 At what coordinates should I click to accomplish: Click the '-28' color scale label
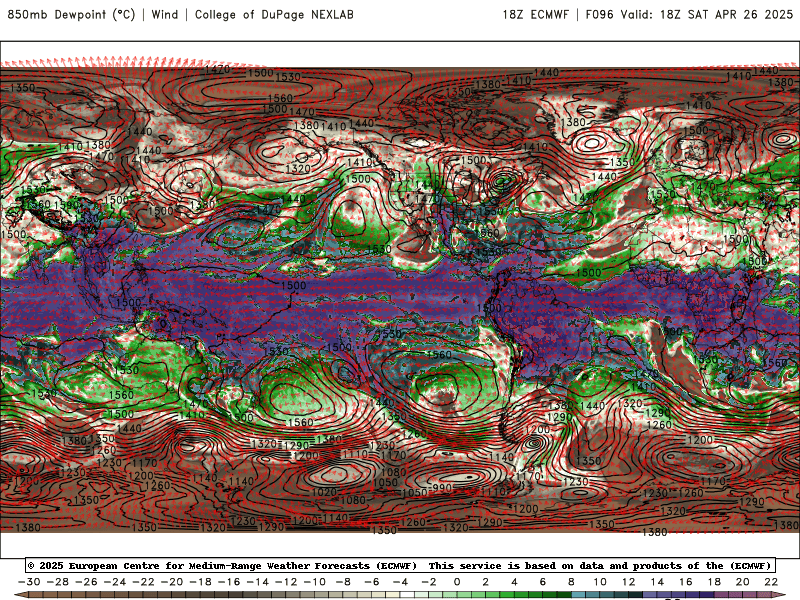point(58,582)
